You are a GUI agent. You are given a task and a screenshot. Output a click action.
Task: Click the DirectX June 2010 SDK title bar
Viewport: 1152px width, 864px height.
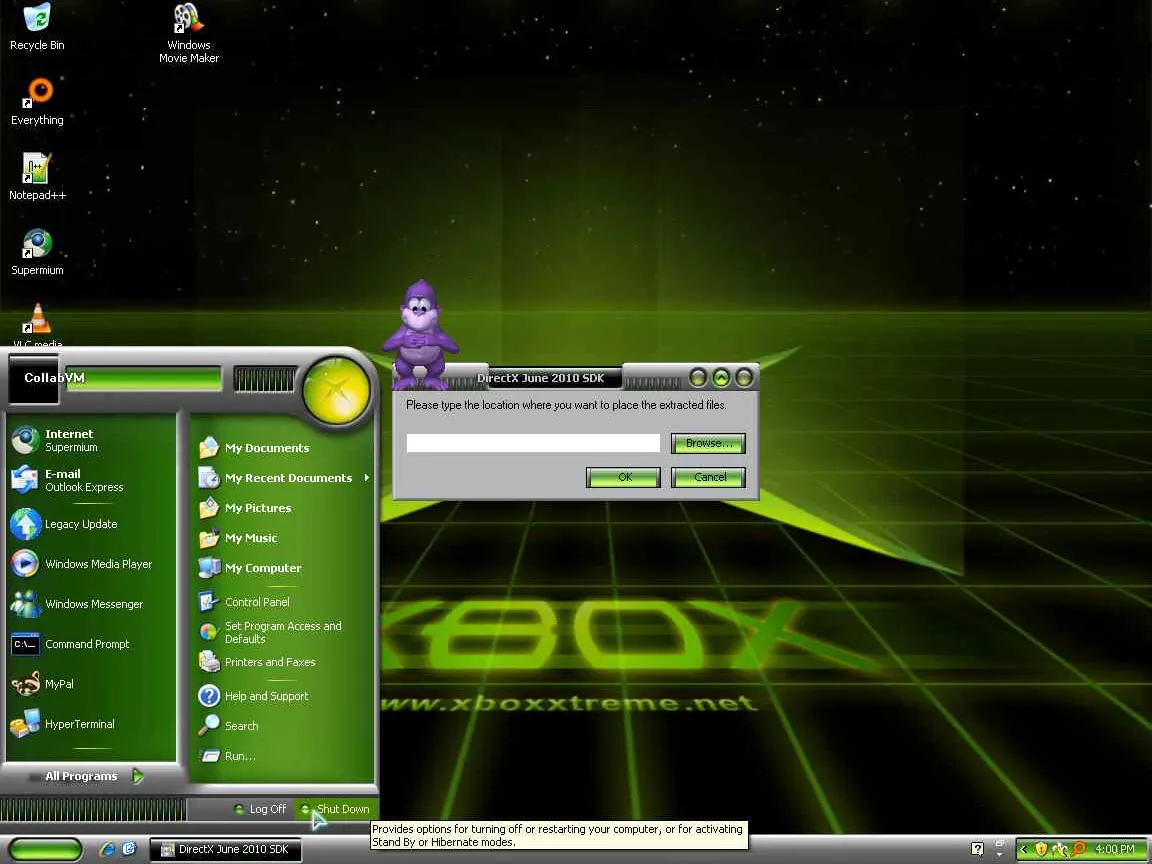click(x=541, y=378)
